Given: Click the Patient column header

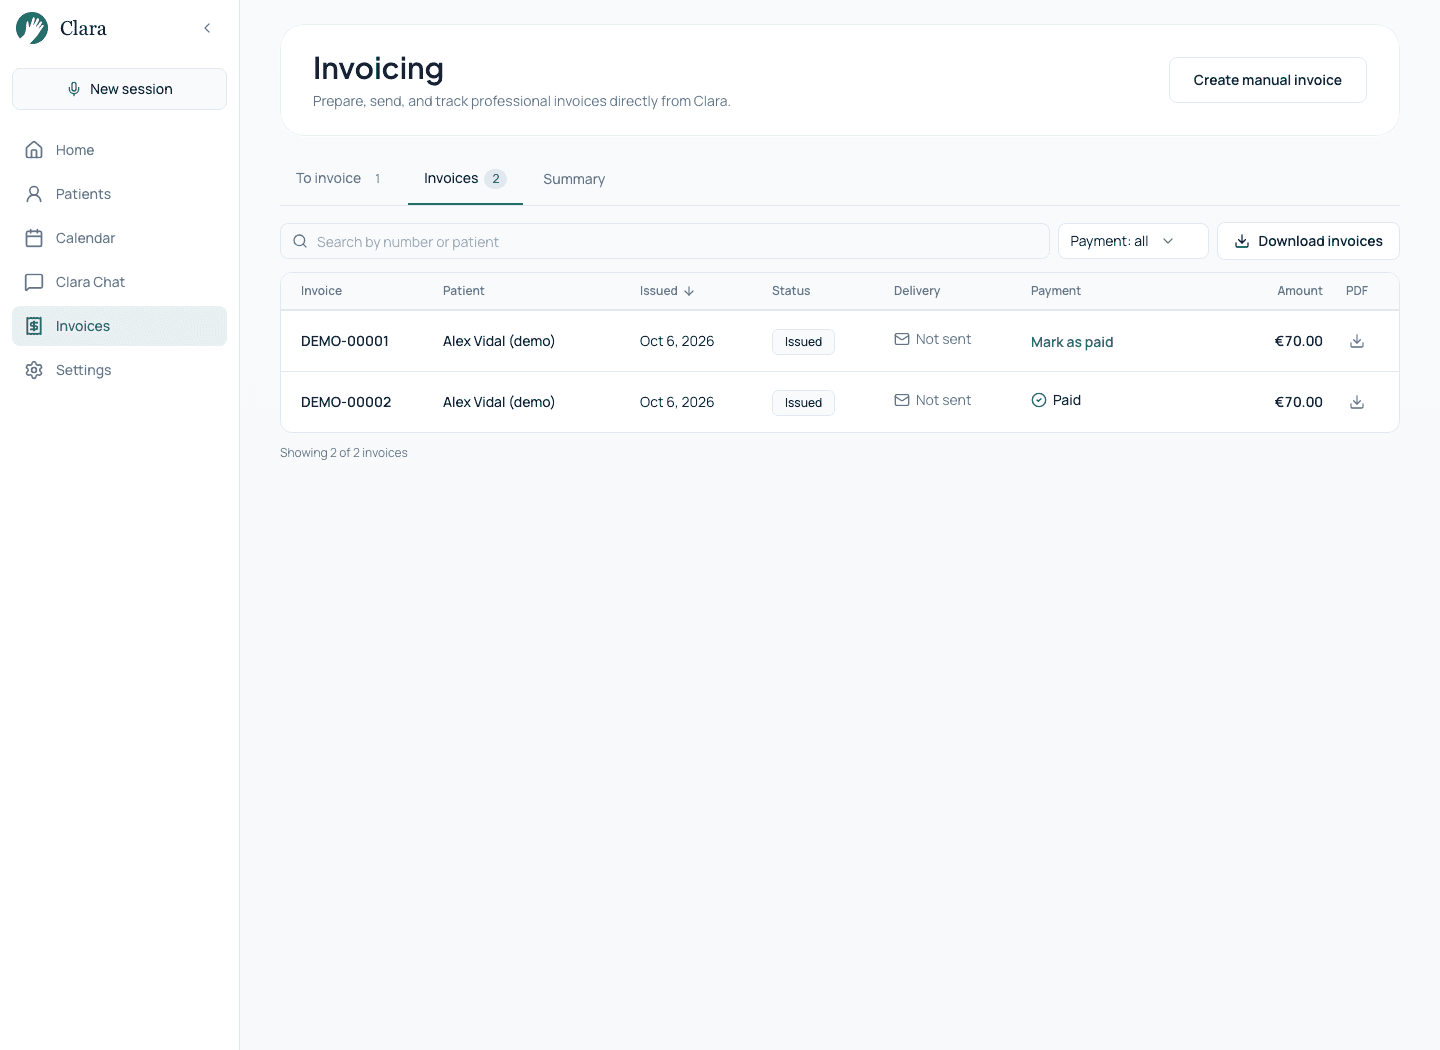Looking at the screenshot, I should pyautogui.click(x=464, y=291).
